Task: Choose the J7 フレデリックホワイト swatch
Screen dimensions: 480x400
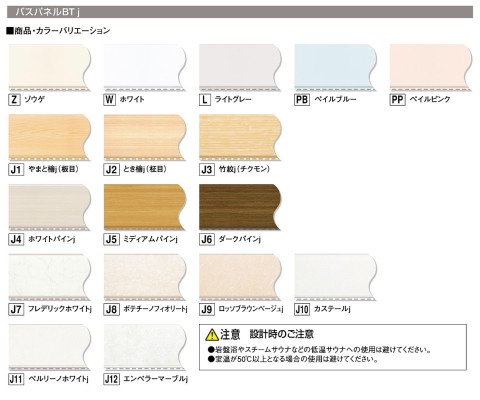Action: 49,277
